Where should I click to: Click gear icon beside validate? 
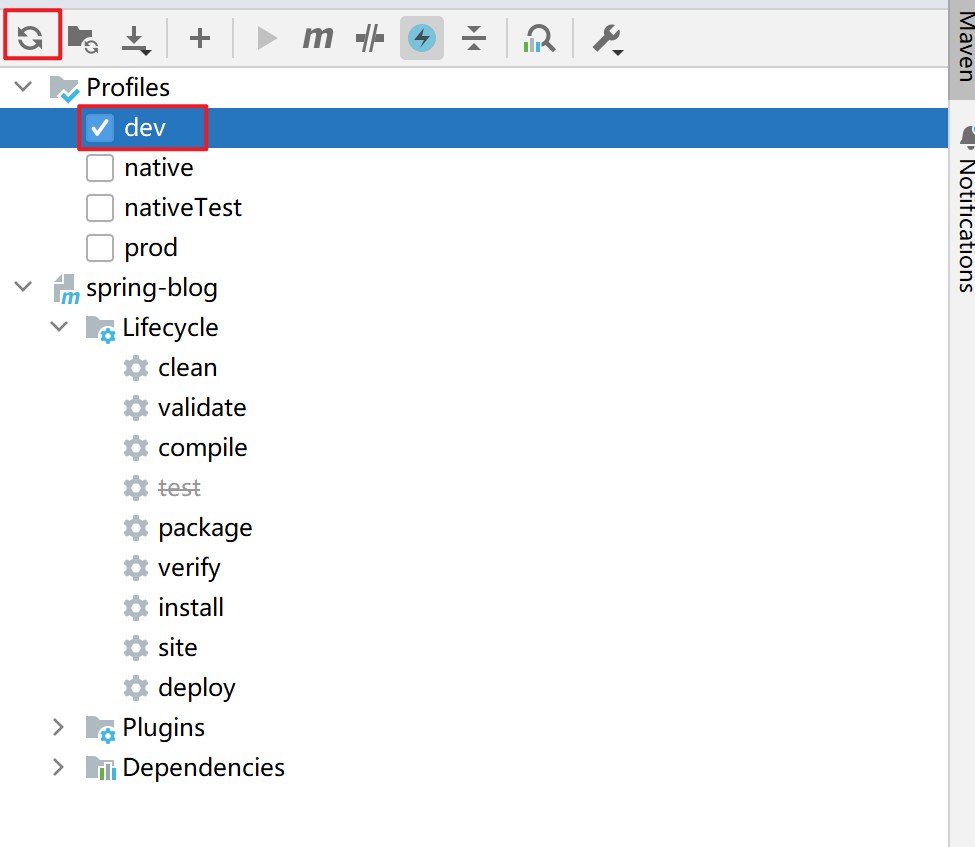click(136, 408)
